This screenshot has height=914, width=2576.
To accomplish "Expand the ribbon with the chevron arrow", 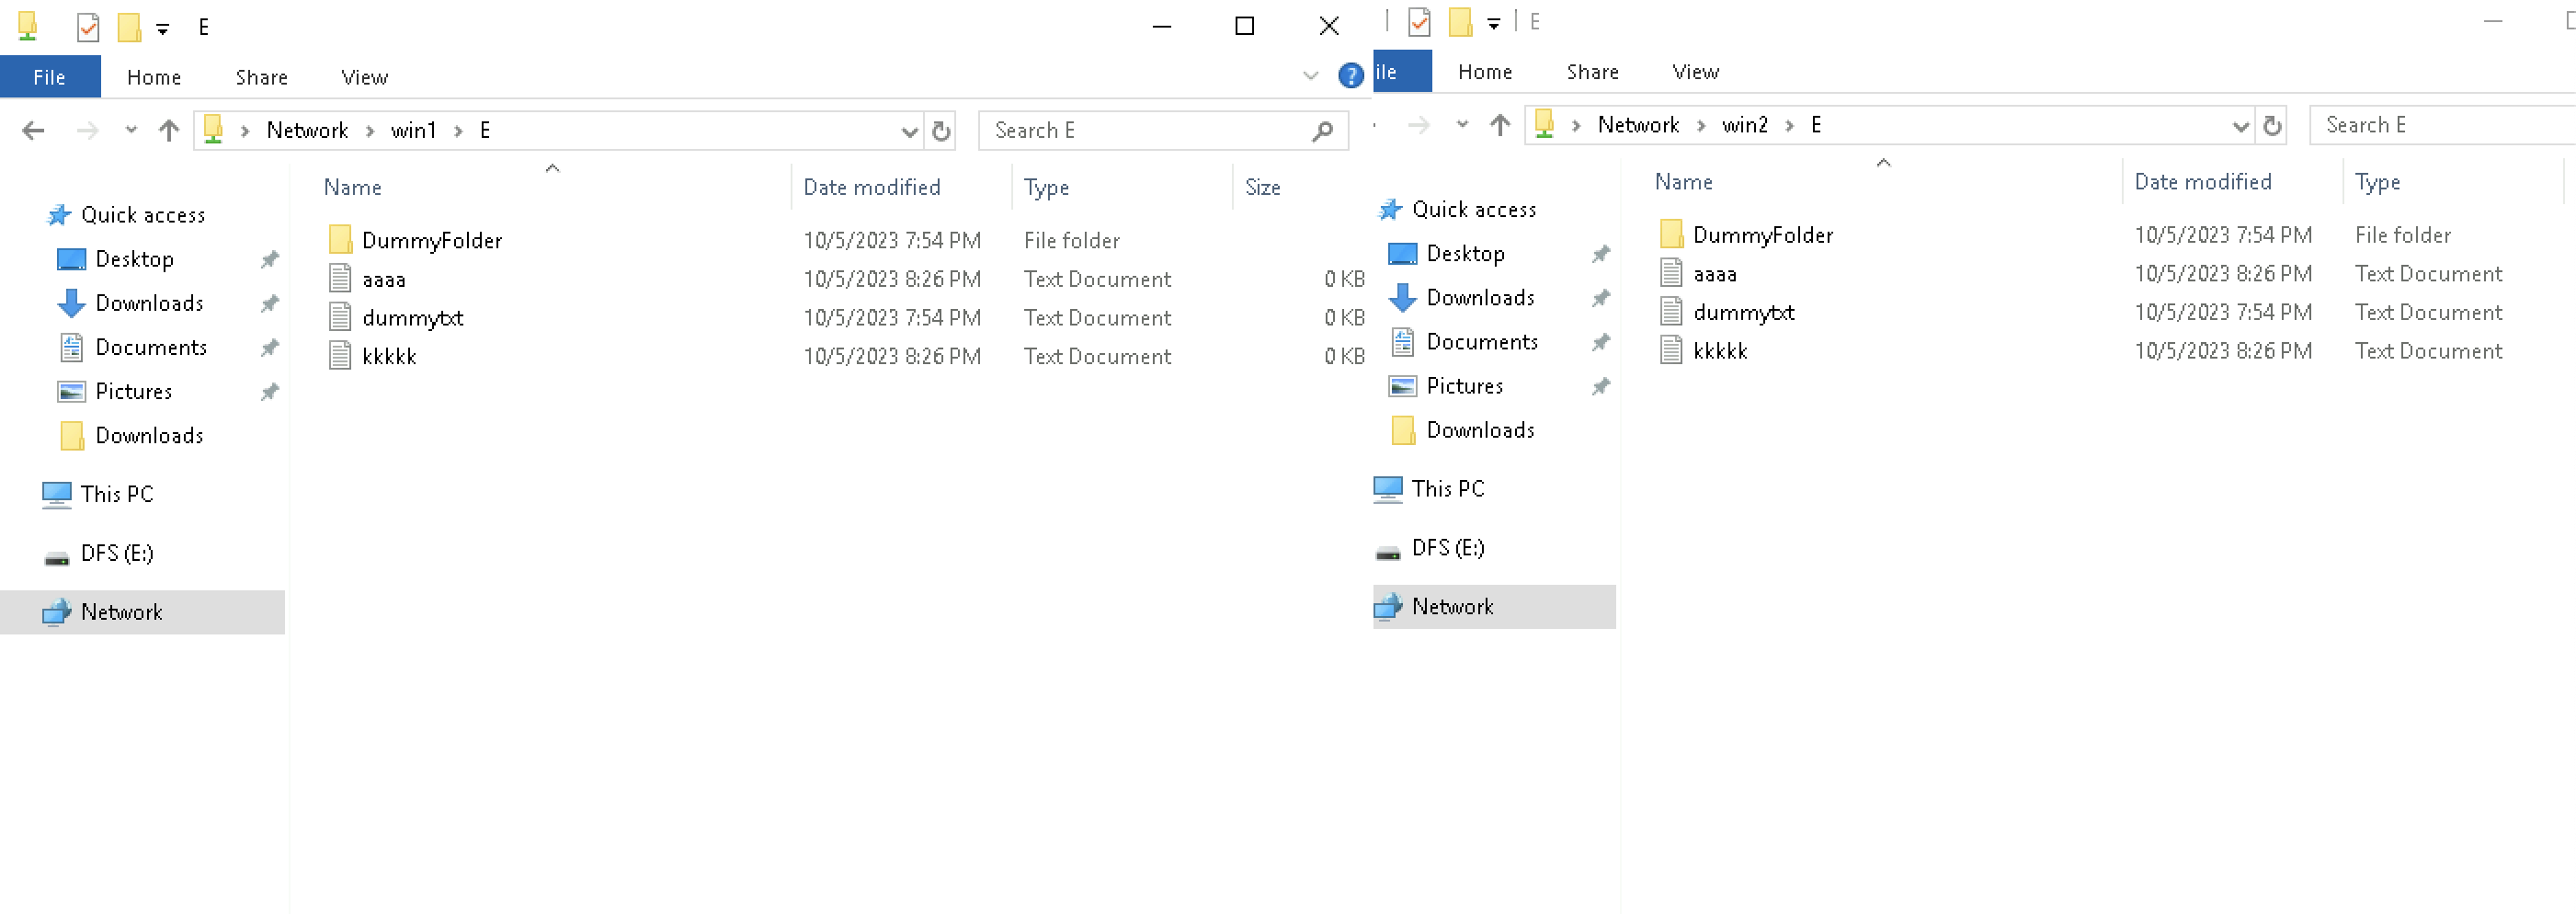I will click(1310, 76).
